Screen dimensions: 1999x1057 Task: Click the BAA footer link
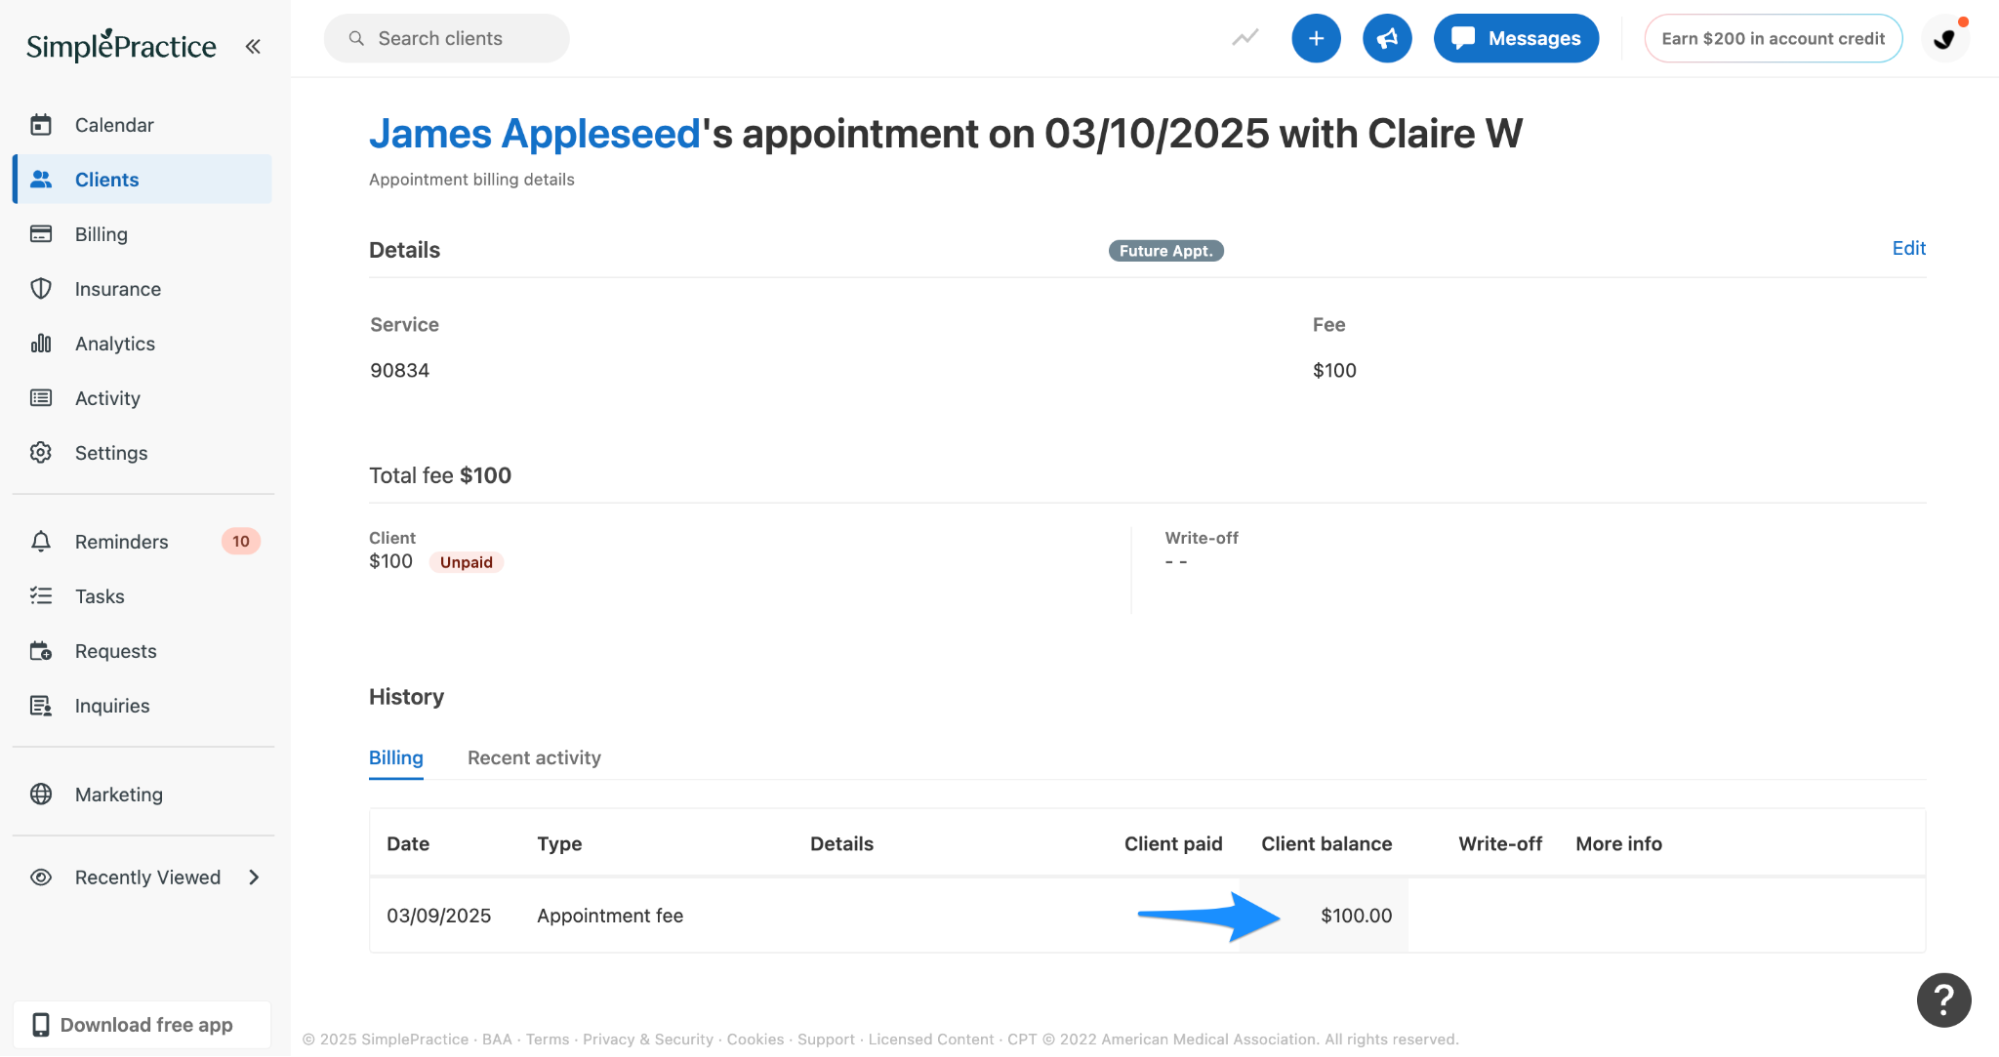coord(497,1039)
